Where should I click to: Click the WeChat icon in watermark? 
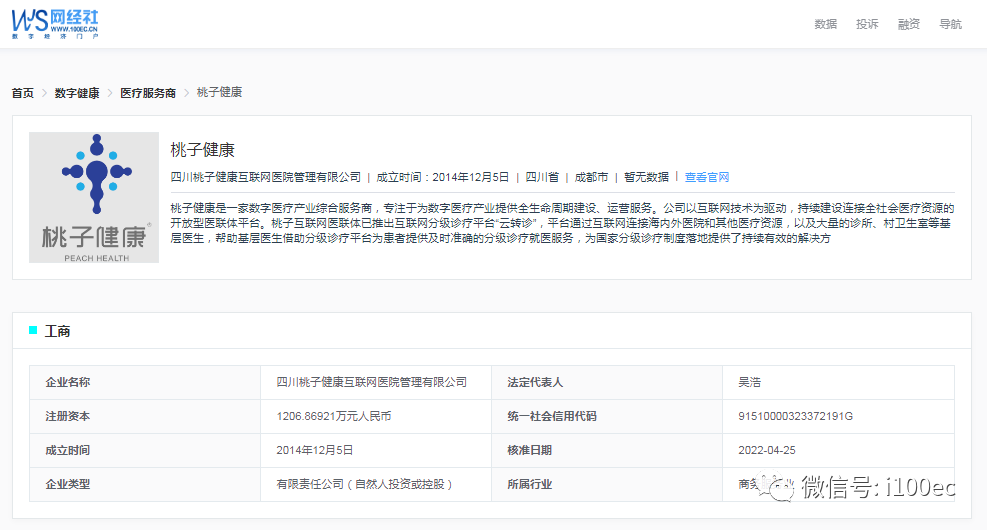coord(777,487)
